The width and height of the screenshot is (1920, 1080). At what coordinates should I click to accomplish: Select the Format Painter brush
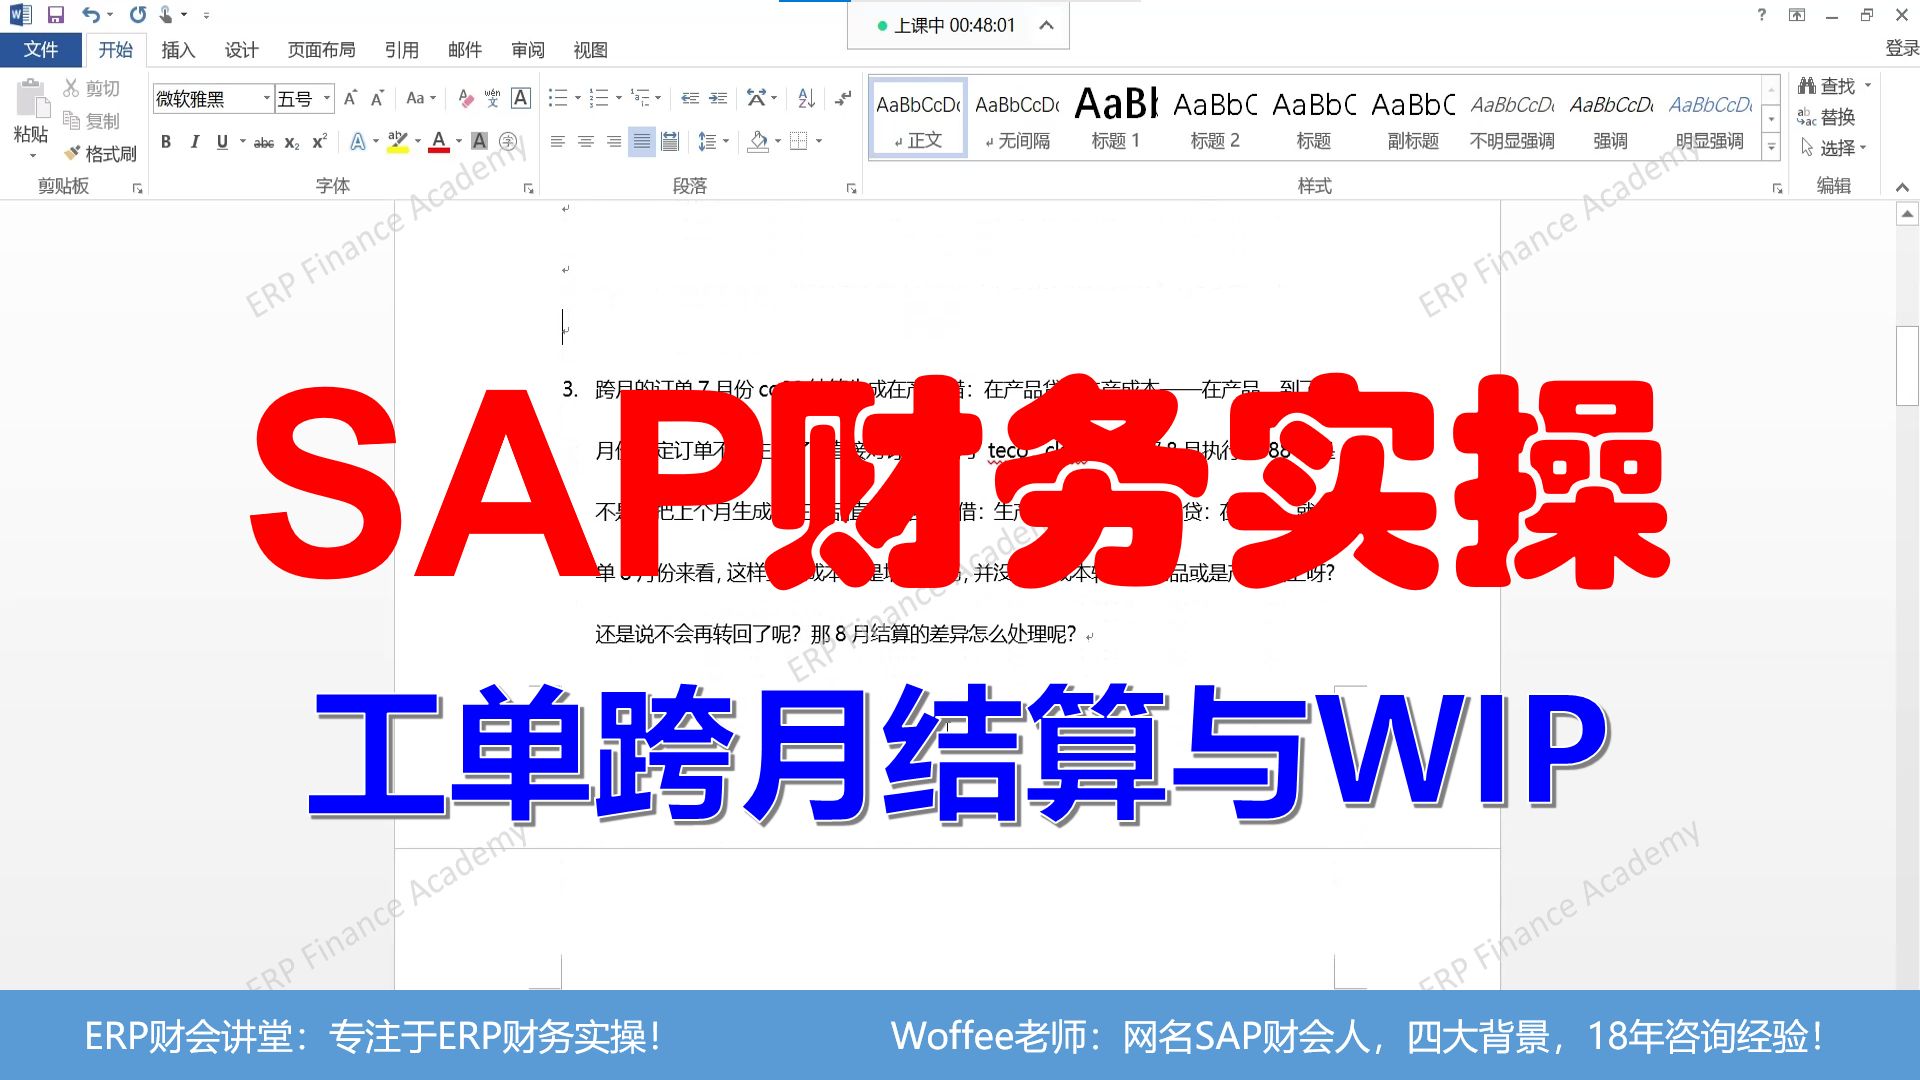point(71,153)
